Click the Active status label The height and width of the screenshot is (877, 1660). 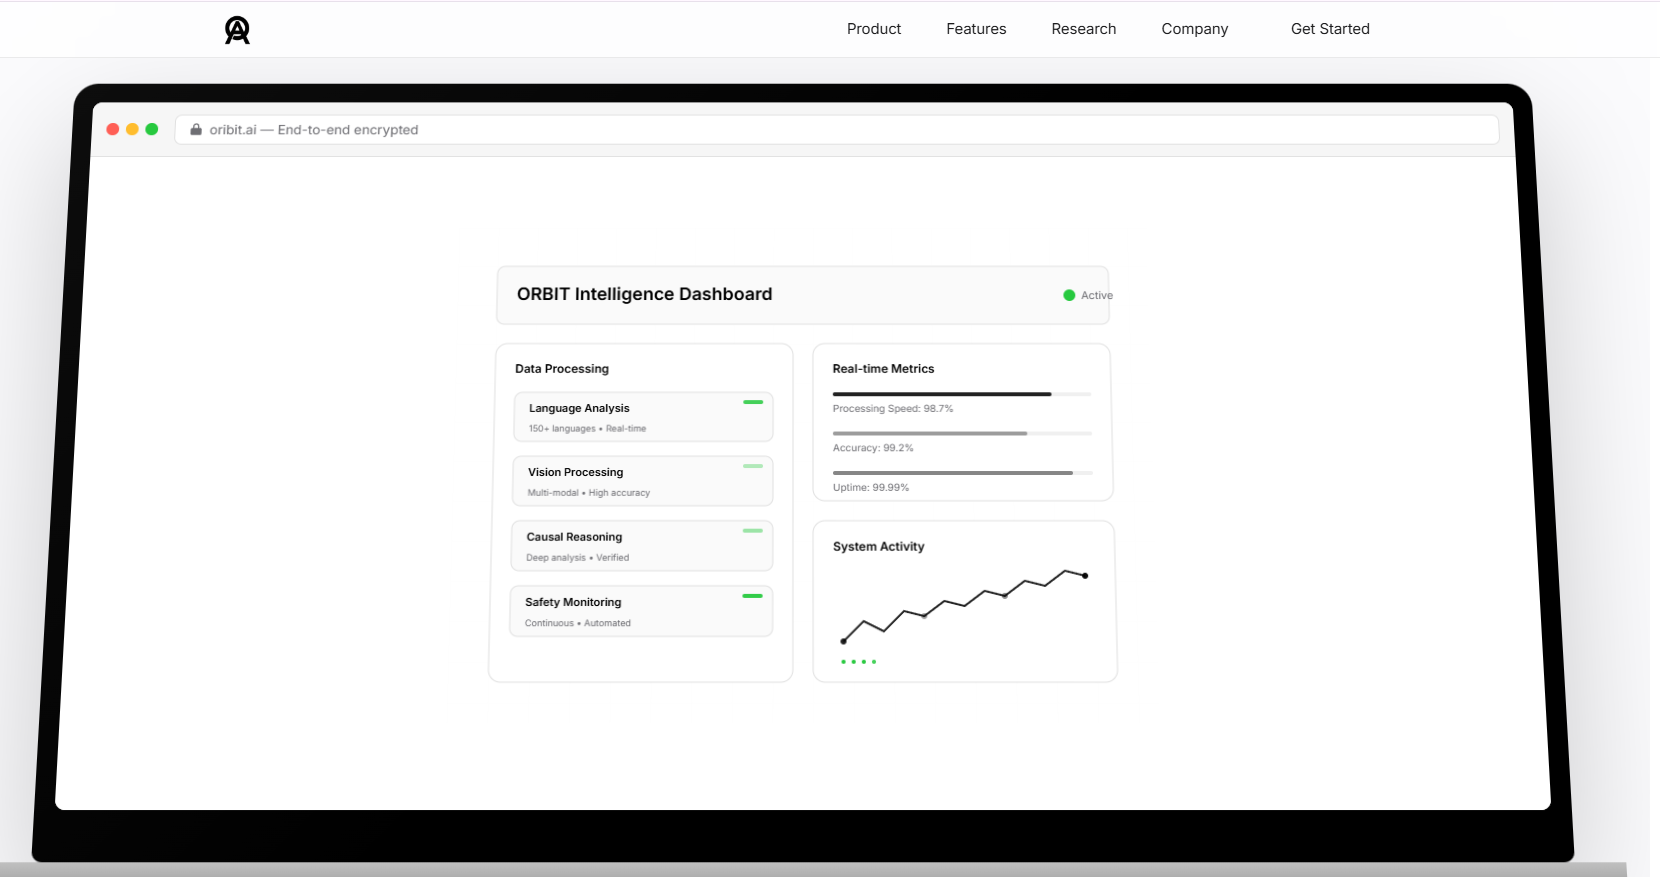(1097, 295)
